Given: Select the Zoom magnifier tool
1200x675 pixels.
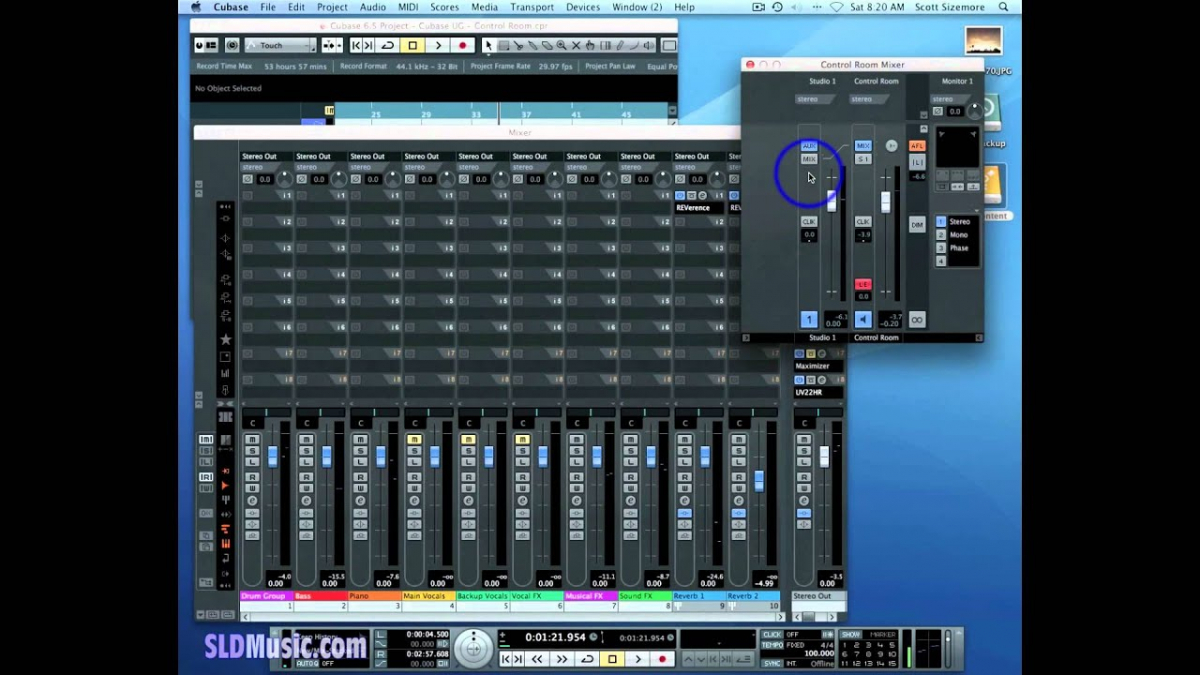Looking at the screenshot, I should [561, 46].
